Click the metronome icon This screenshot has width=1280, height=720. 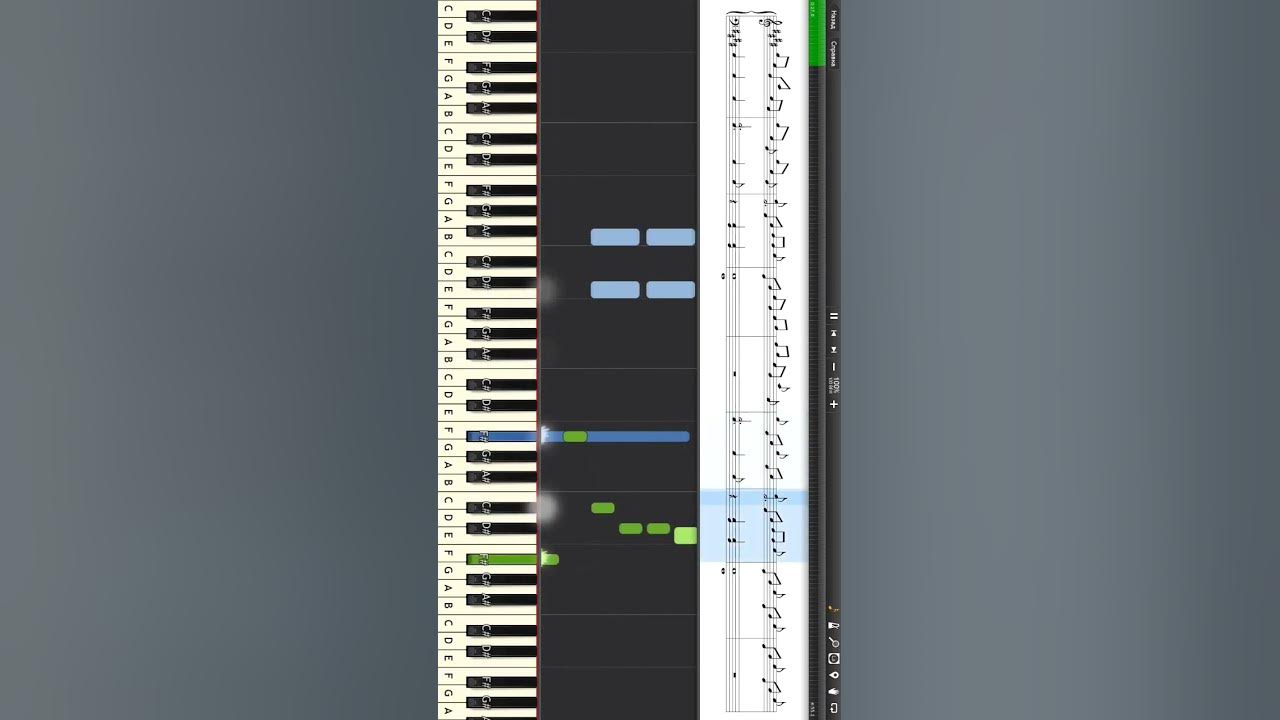pyautogui.click(x=834, y=625)
